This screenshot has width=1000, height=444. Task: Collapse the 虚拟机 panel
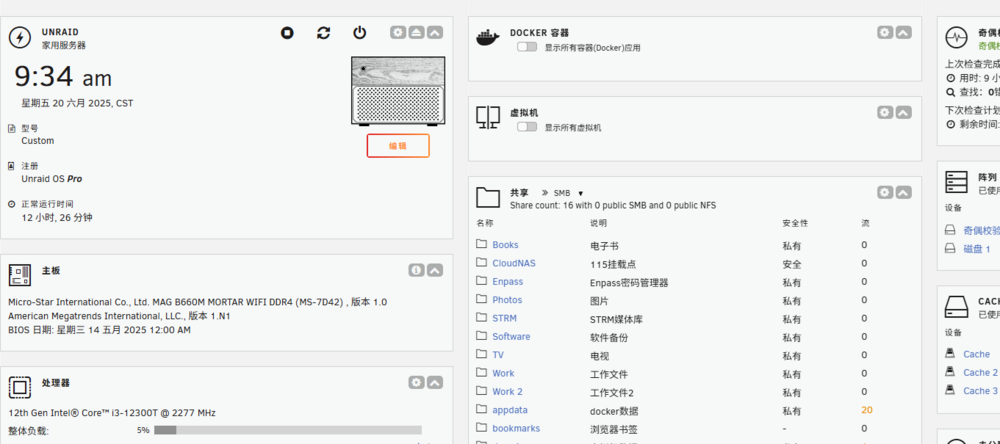(904, 112)
